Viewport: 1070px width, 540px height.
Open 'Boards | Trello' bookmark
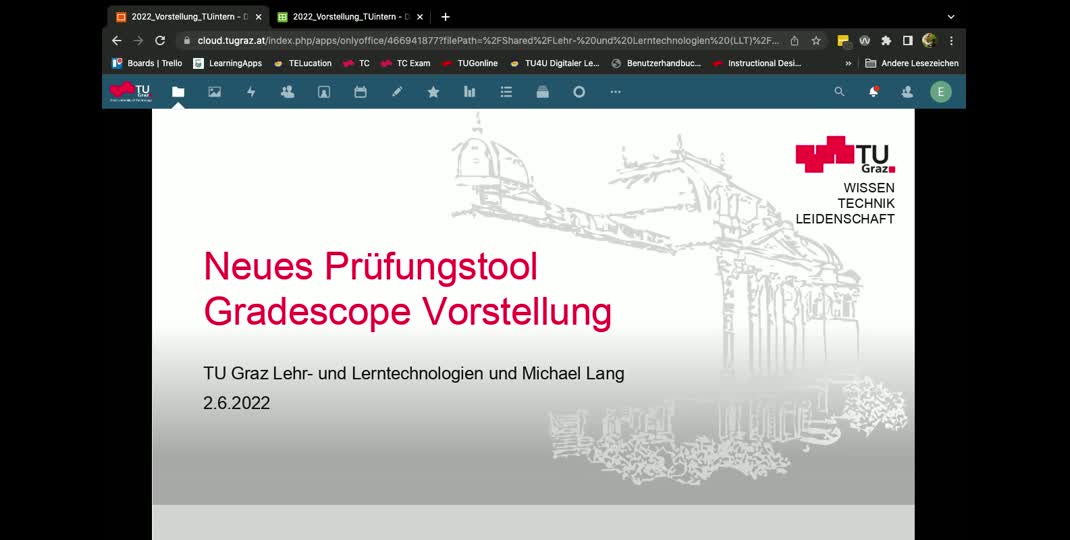click(147, 63)
